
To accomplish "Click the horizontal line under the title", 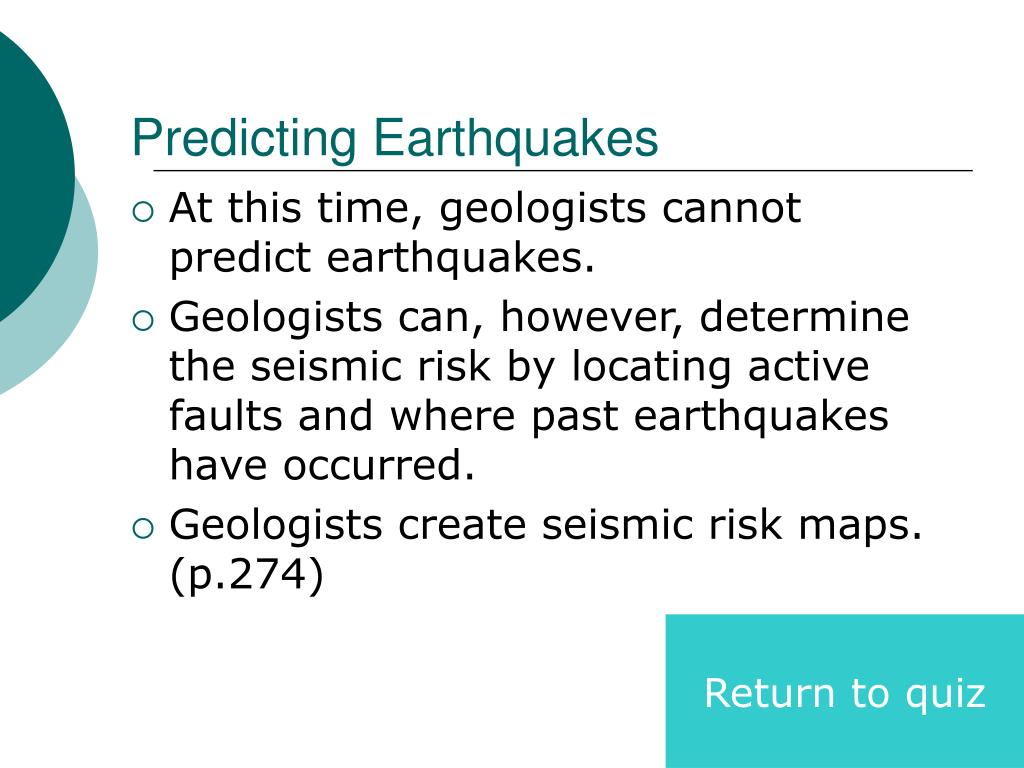I will coord(563,170).
